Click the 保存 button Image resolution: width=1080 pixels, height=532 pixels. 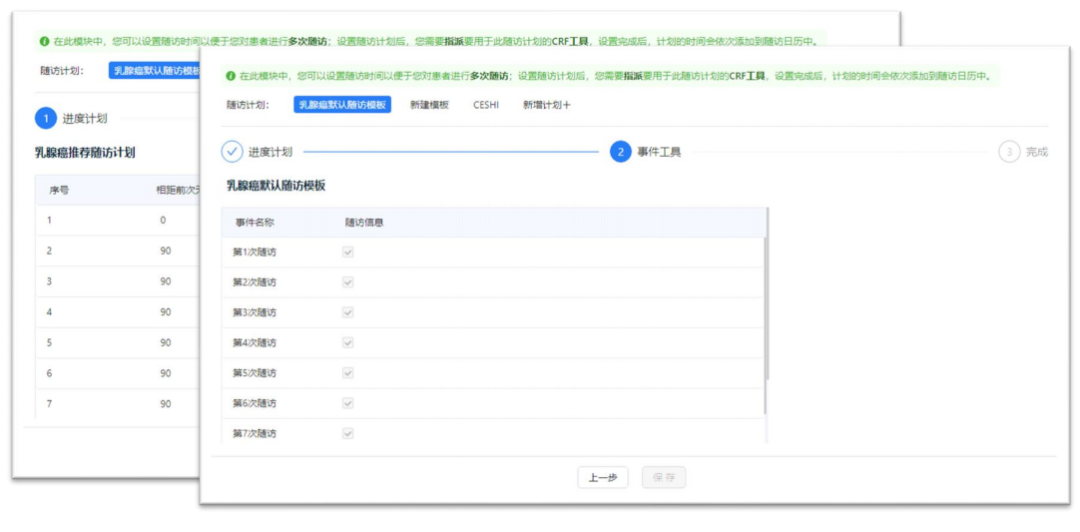click(x=663, y=478)
